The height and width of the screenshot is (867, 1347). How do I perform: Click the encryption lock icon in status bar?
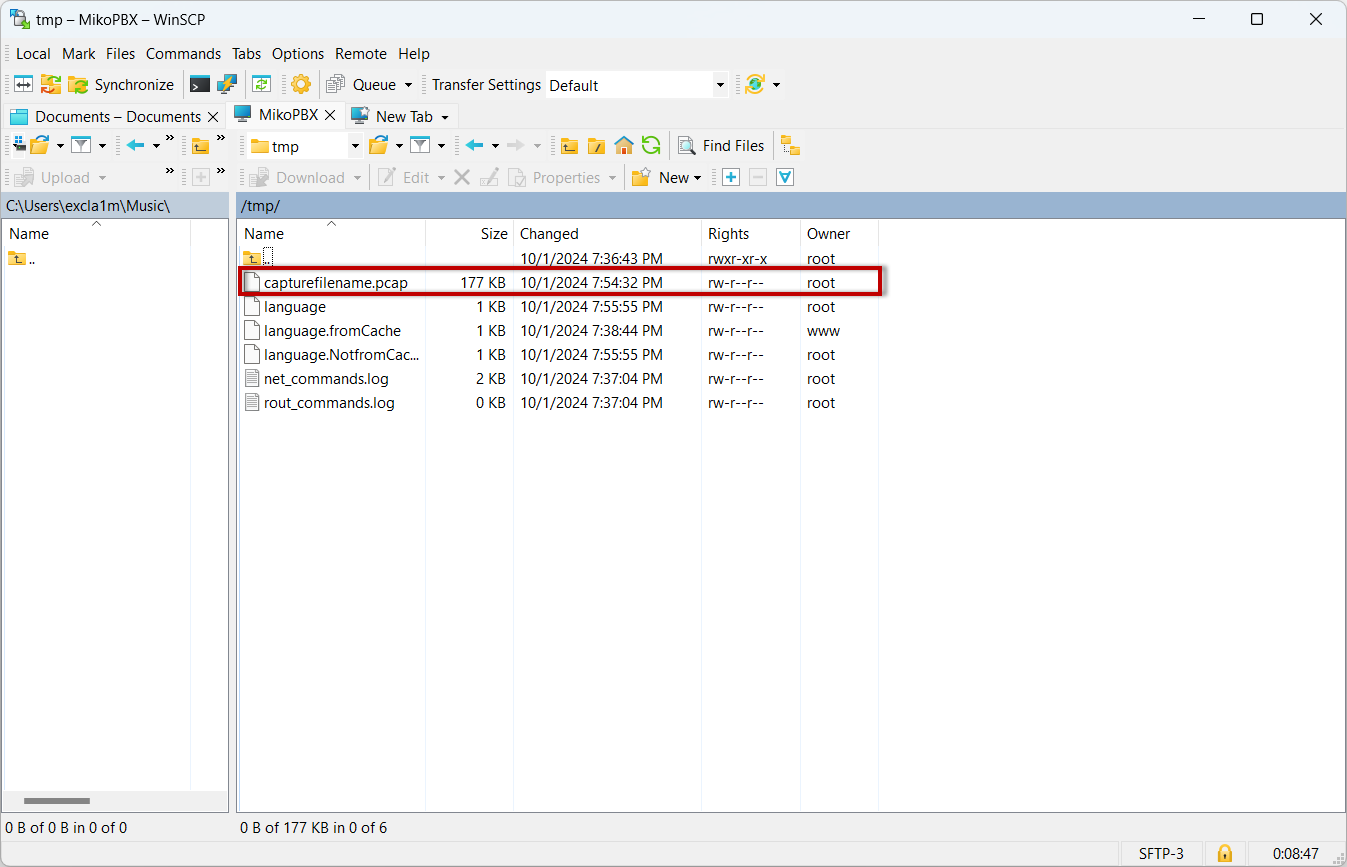pyautogui.click(x=1224, y=853)
